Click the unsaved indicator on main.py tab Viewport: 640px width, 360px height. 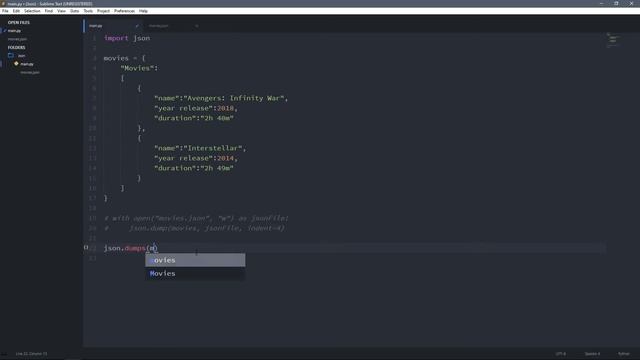pos(137,26)
